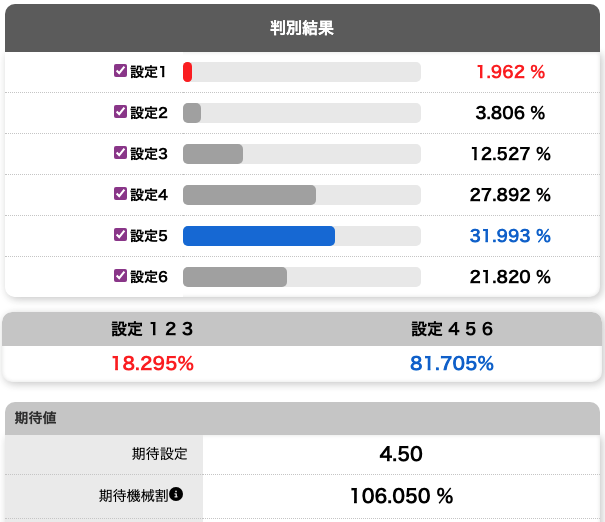The image size is (605, 522).
Task: Click the gray 設定4 probability bar
Action: [x=249, y=195]
